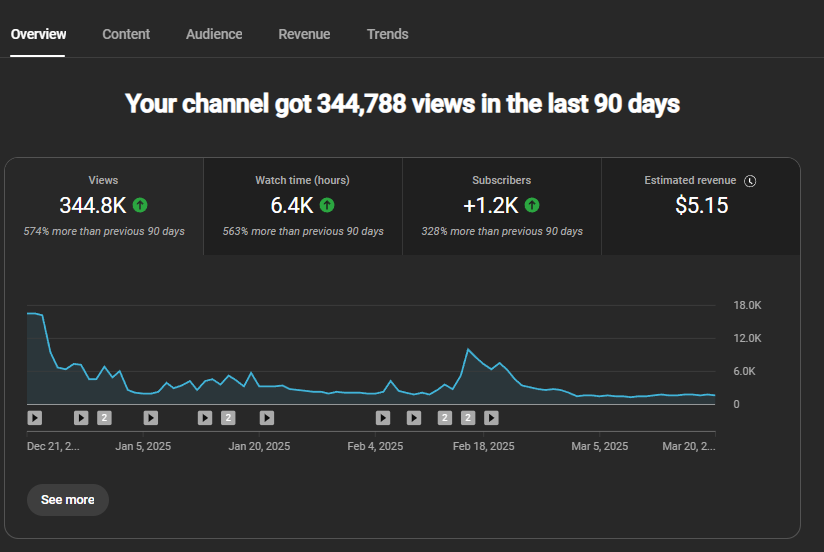
Task: Click green up arrow next to 344.8K
Action: pyautogui.click(x=140, y=205)
